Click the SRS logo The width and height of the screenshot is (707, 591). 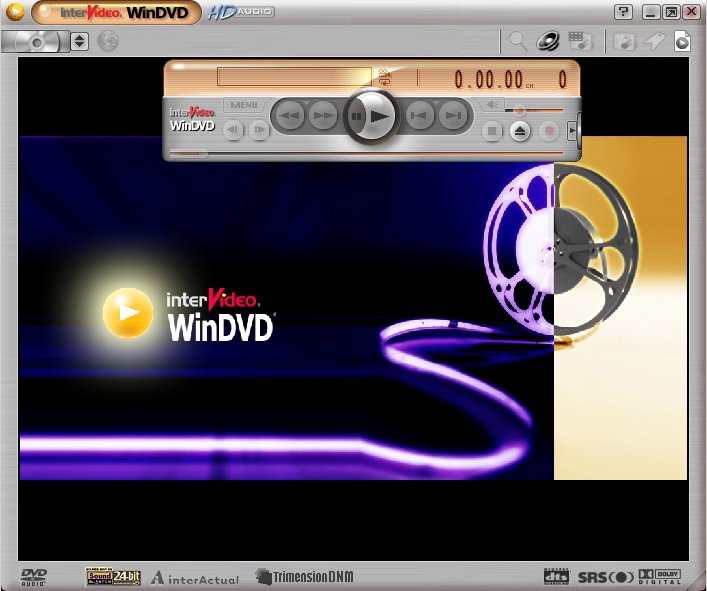click(x=606, y=577)
